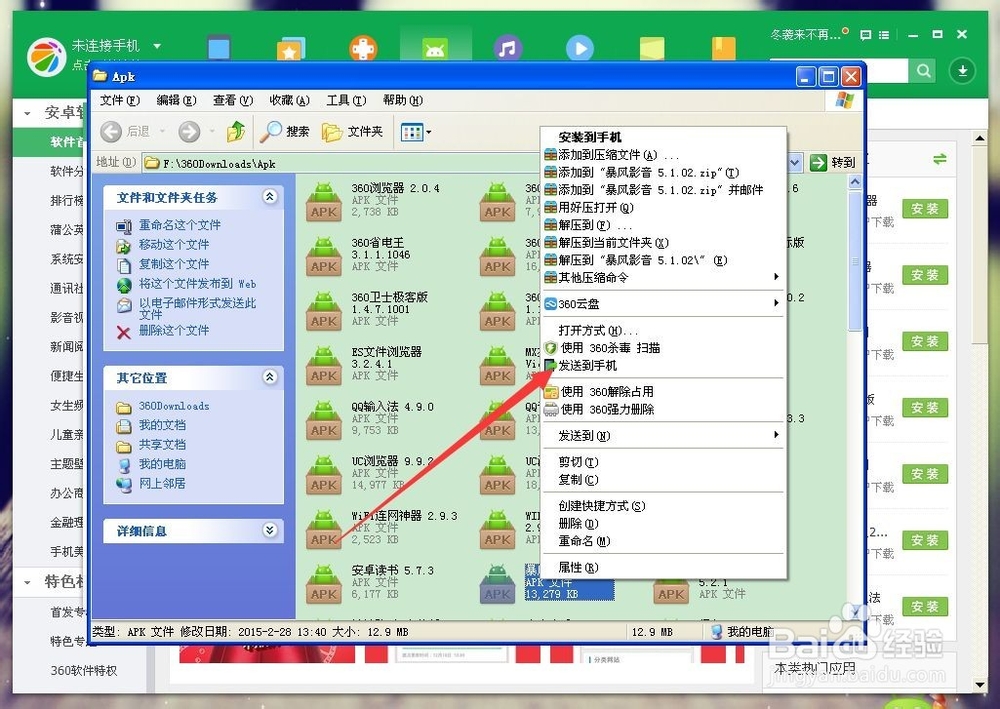Screen dimensions: 1000x709
Task: Select the UC浏览器 APK file icon
Action: (324, 474)
